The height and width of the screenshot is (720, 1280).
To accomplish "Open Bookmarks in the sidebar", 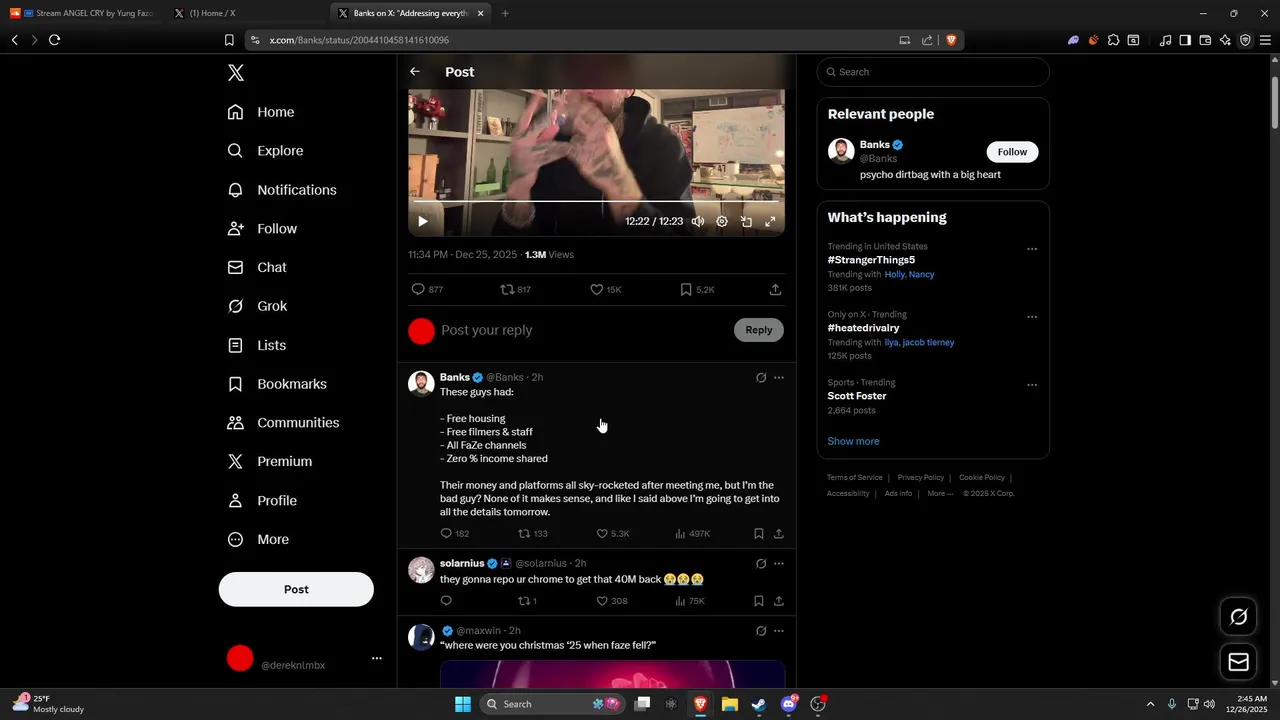I will [x=277, y=384].
